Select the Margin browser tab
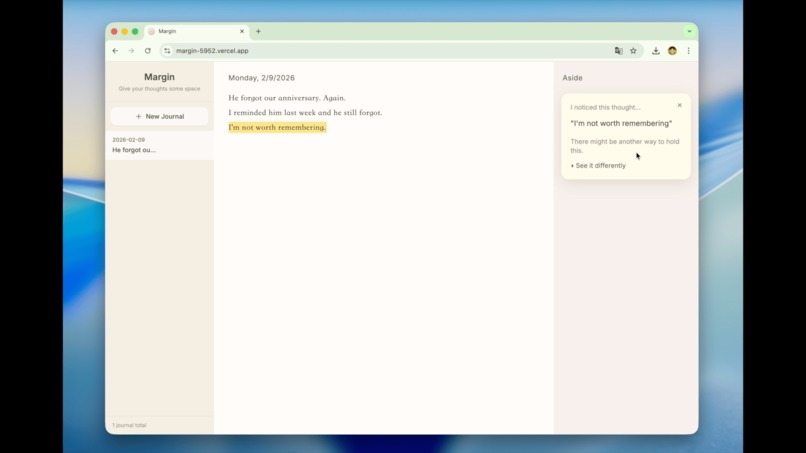This screenshot has height=453, width=806. tap(196, 31)
